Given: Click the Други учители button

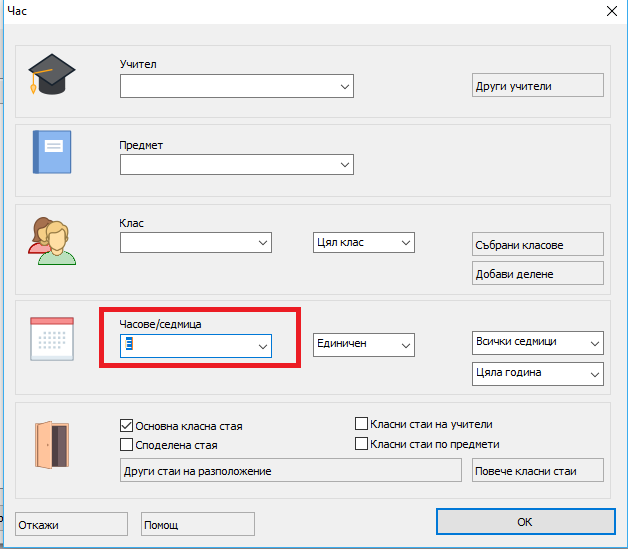Looking at the screenshot, I should point(537,86).
